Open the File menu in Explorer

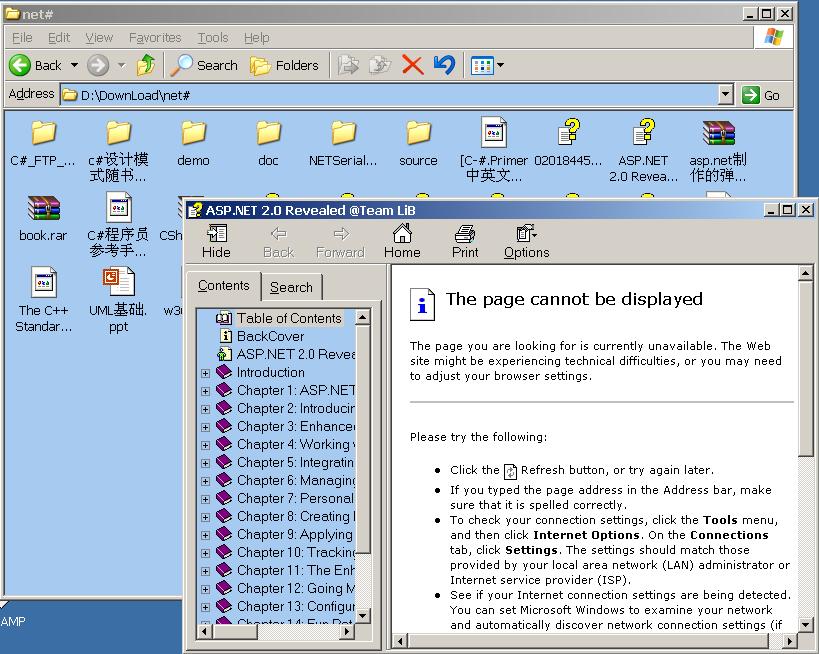coord(22,38)
